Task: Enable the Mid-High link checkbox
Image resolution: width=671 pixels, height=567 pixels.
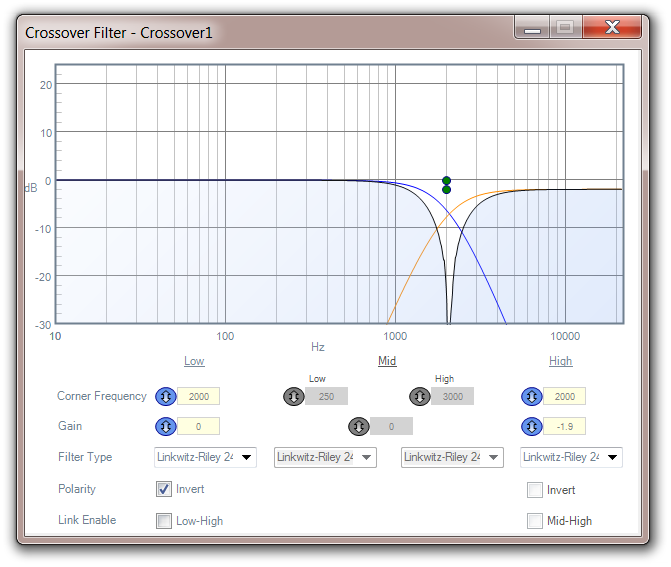Action: pyautogui.click(x=535, y=521)
